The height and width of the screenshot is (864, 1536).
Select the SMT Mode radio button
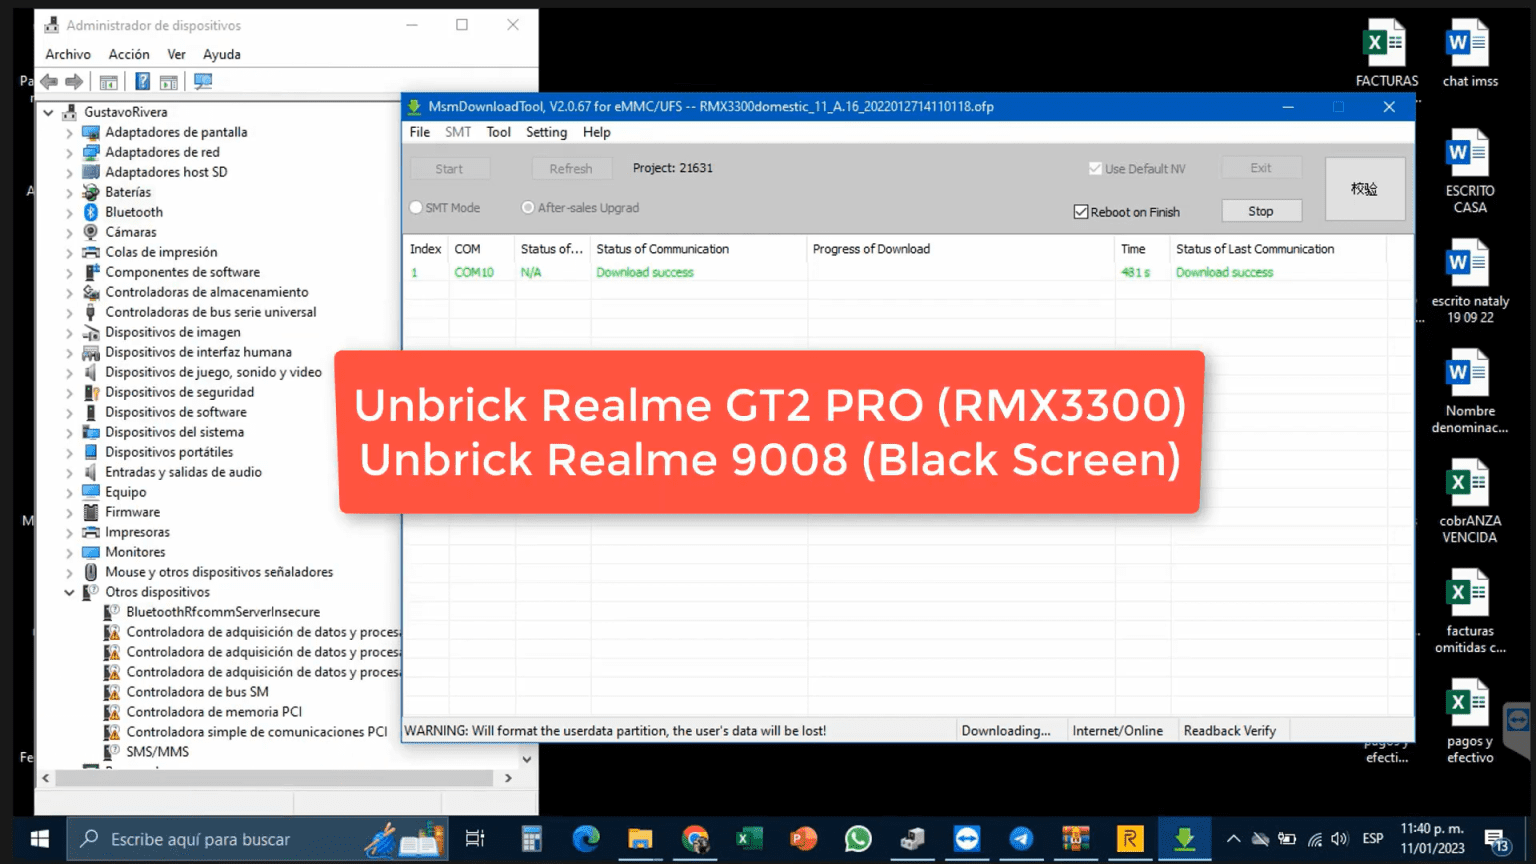tap(416, 207)
